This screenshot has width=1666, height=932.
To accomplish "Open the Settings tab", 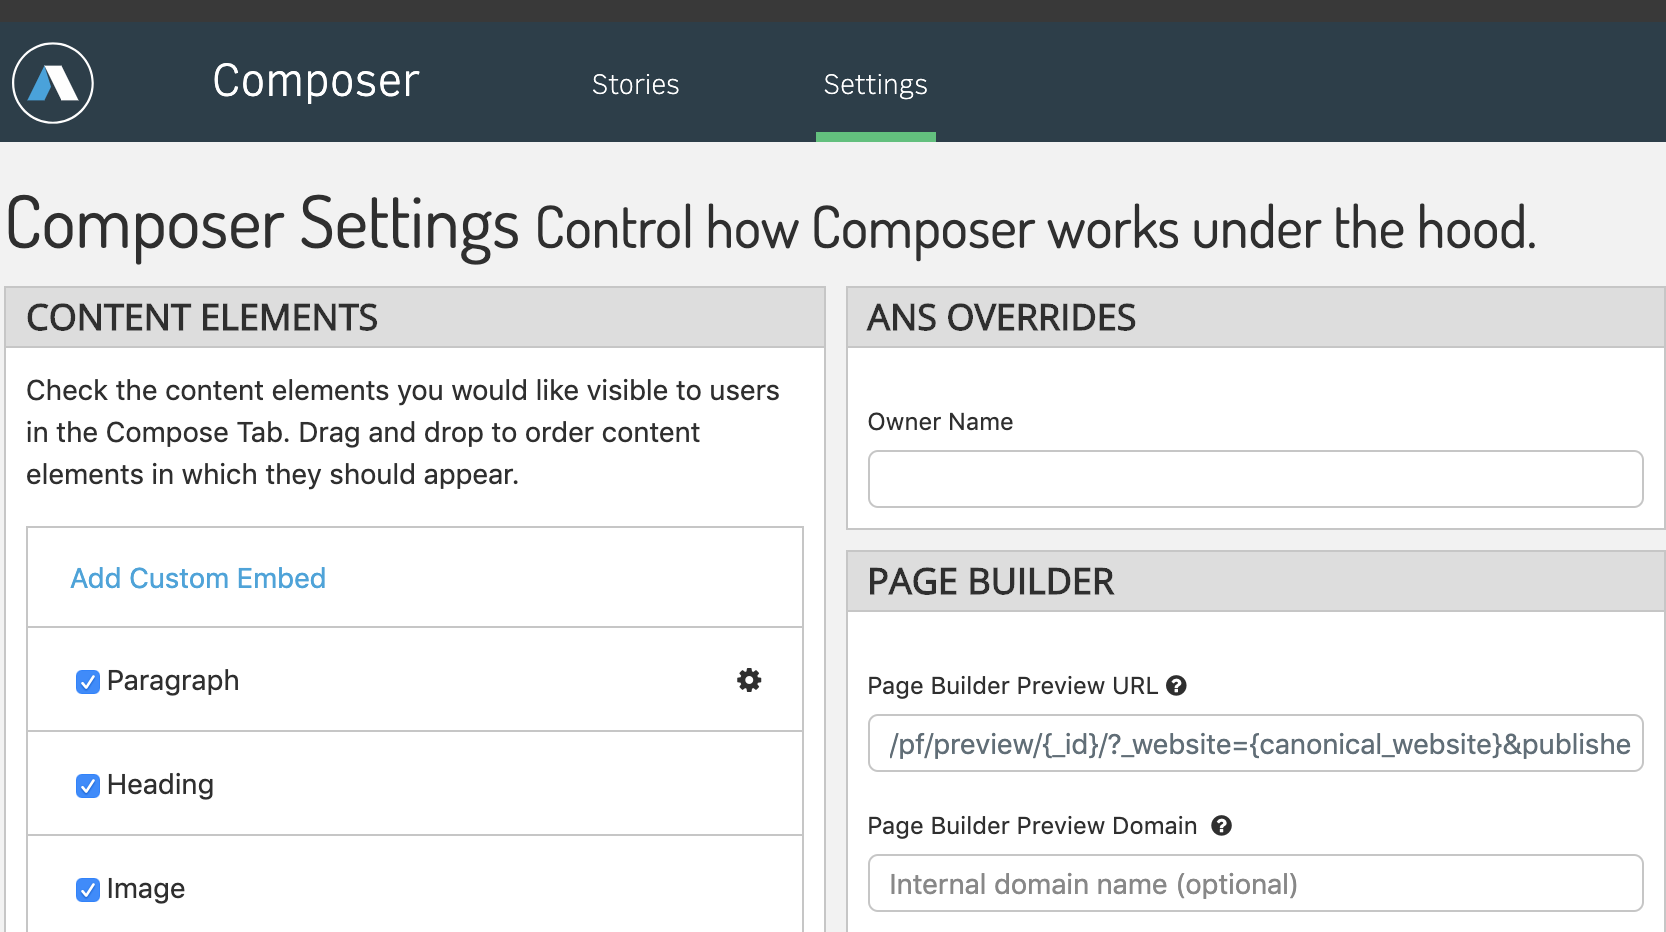I will 875,85.
